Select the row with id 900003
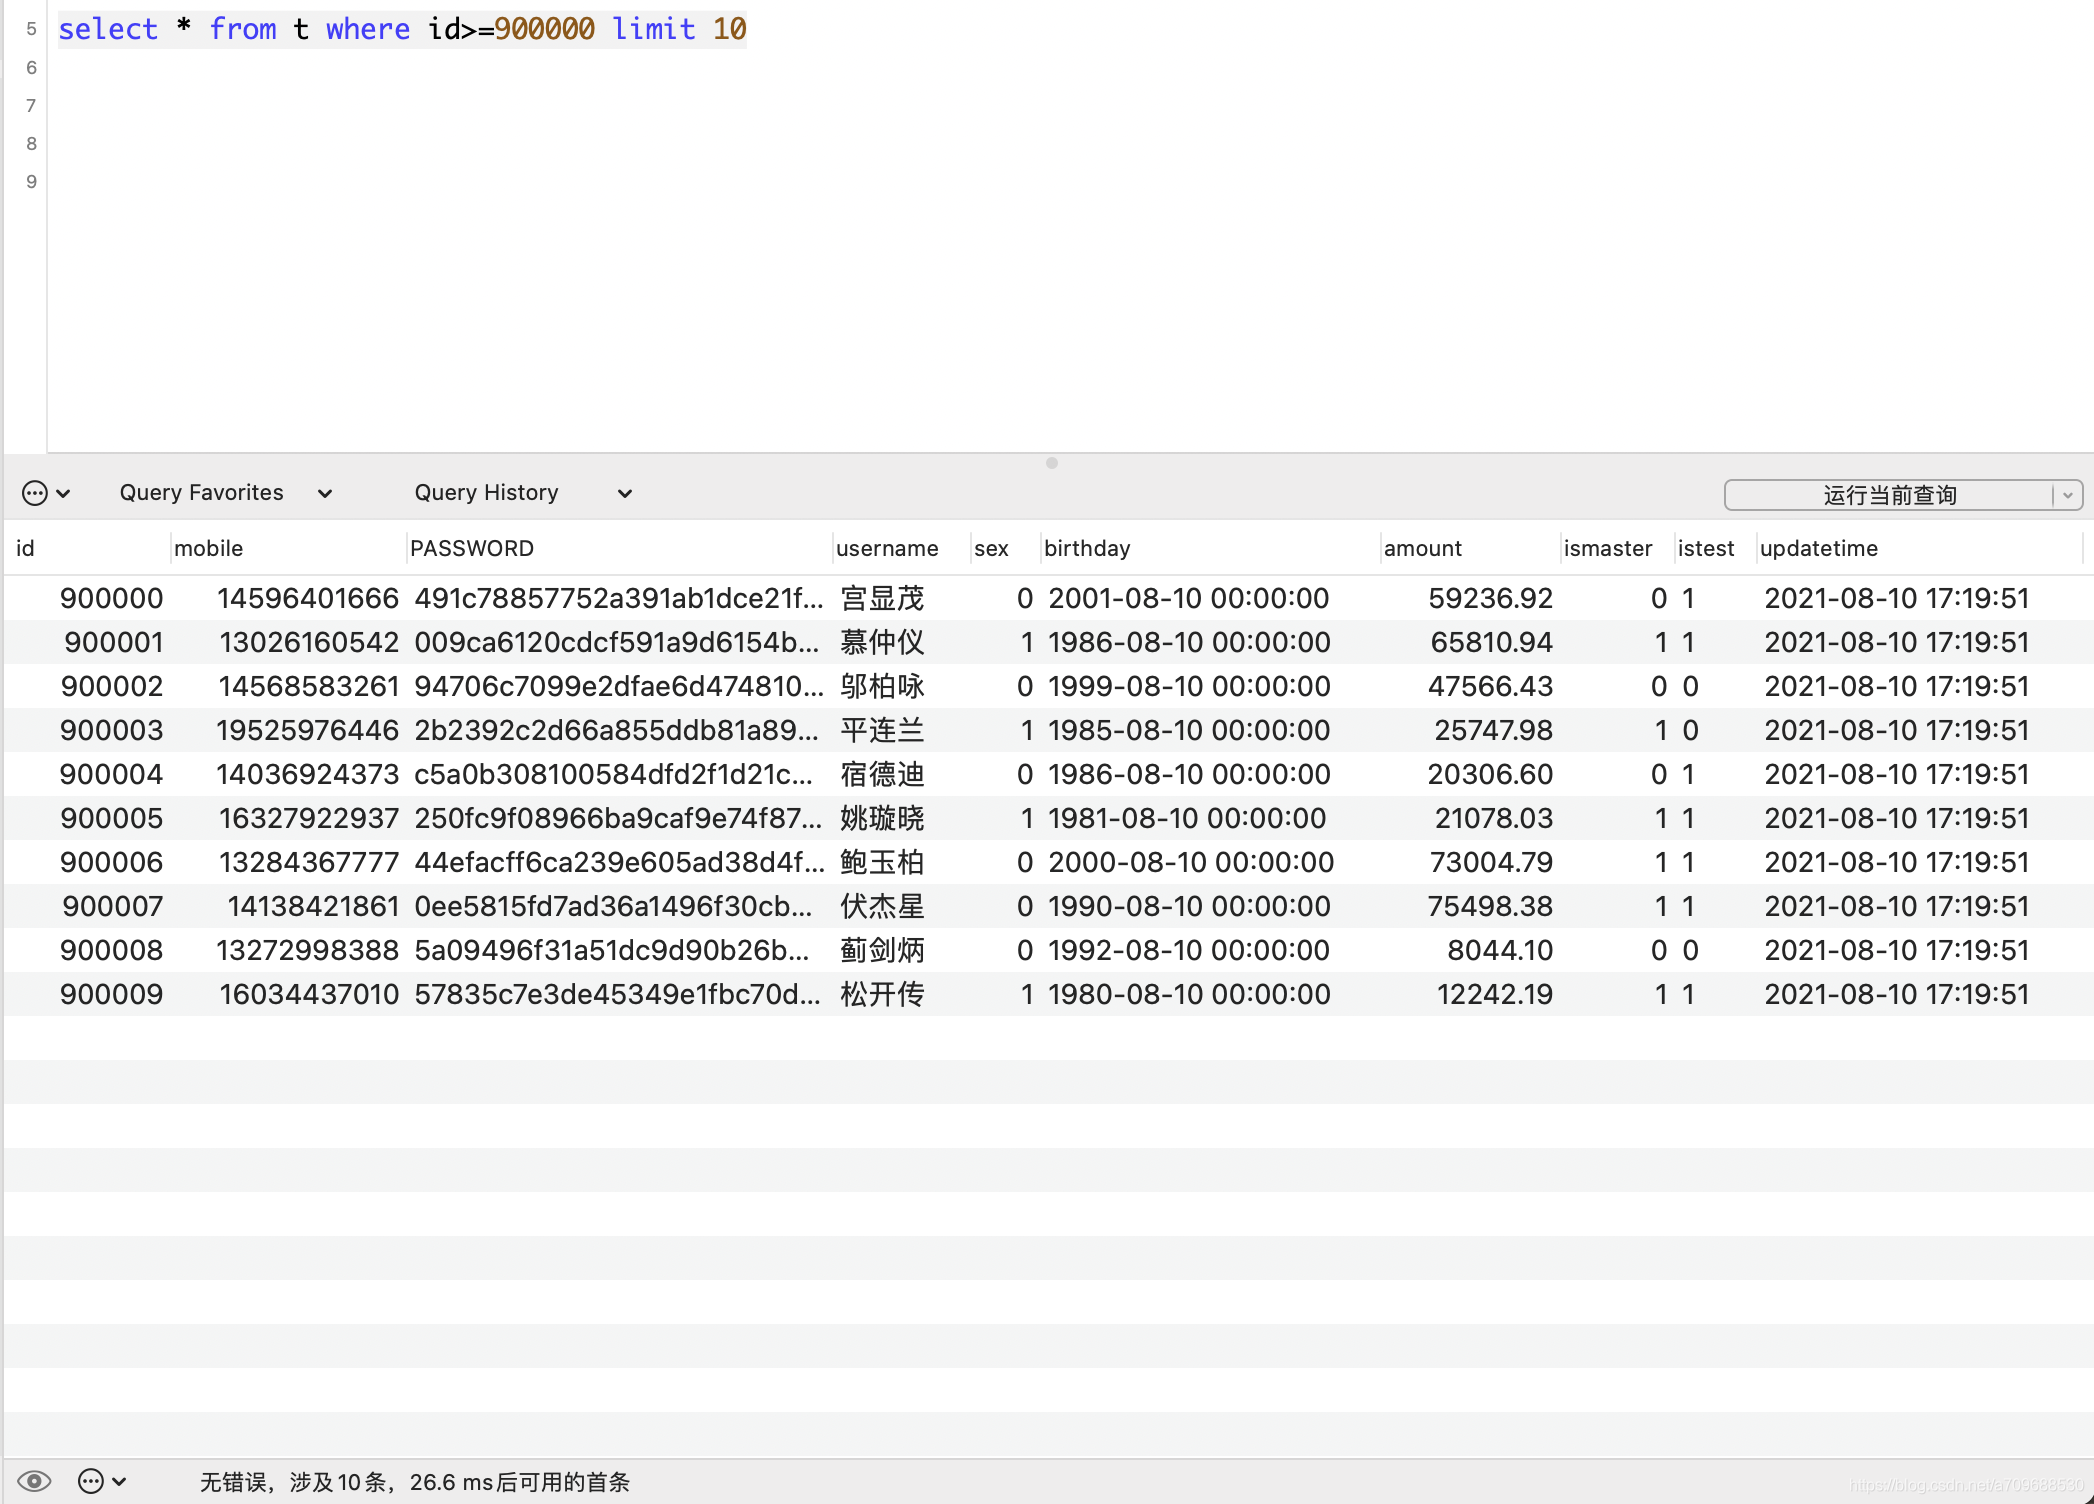The image size is (2094, 1504). 111,730
